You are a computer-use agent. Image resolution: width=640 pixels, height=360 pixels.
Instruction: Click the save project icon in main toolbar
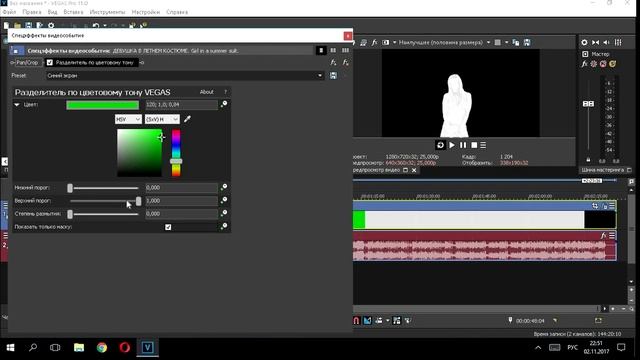29,26
